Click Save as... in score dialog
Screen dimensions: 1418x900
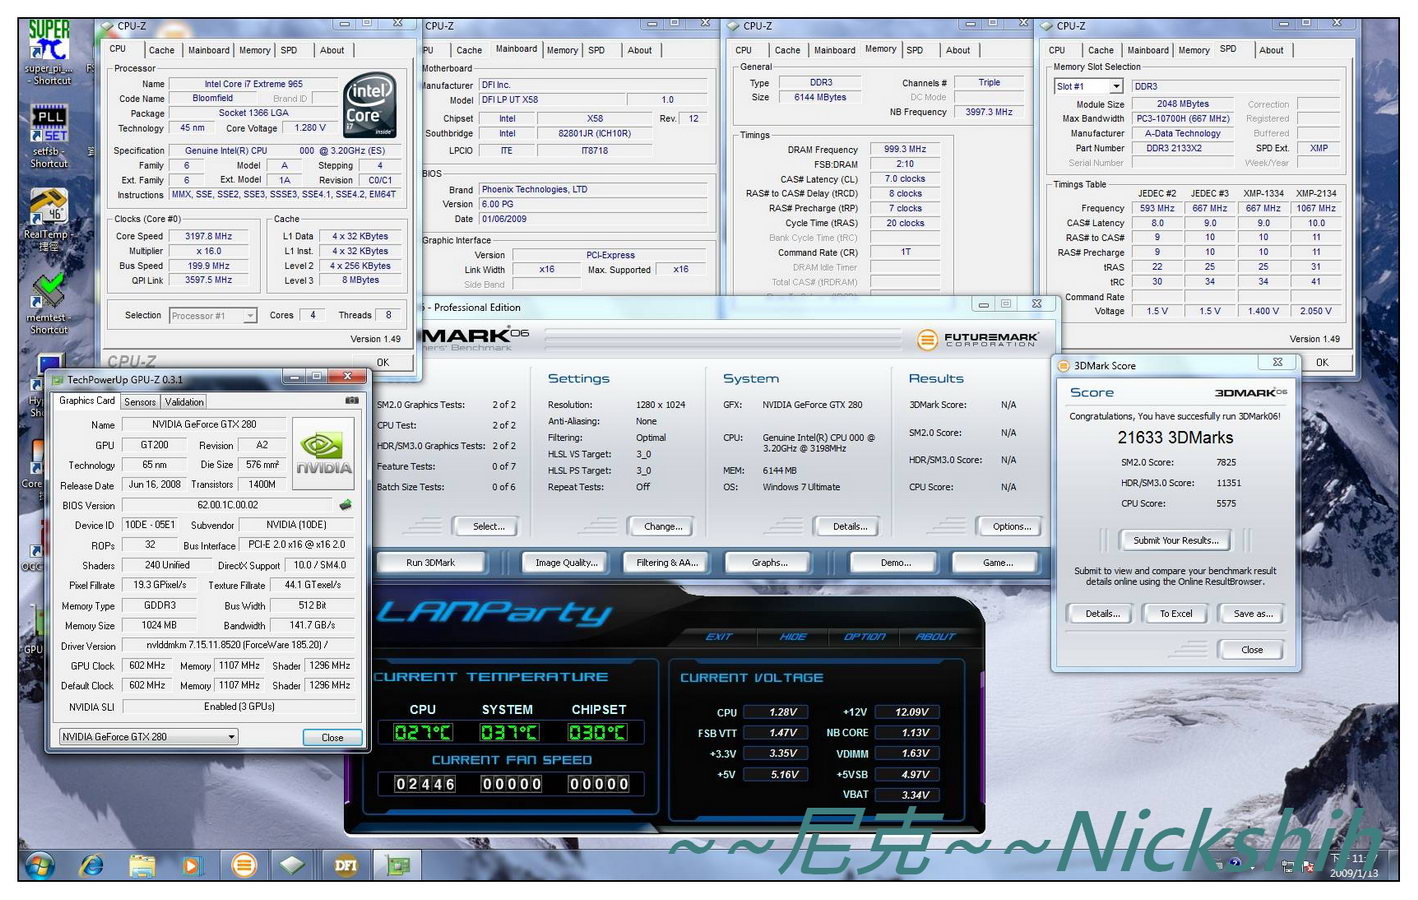(x=1253, y=614)
